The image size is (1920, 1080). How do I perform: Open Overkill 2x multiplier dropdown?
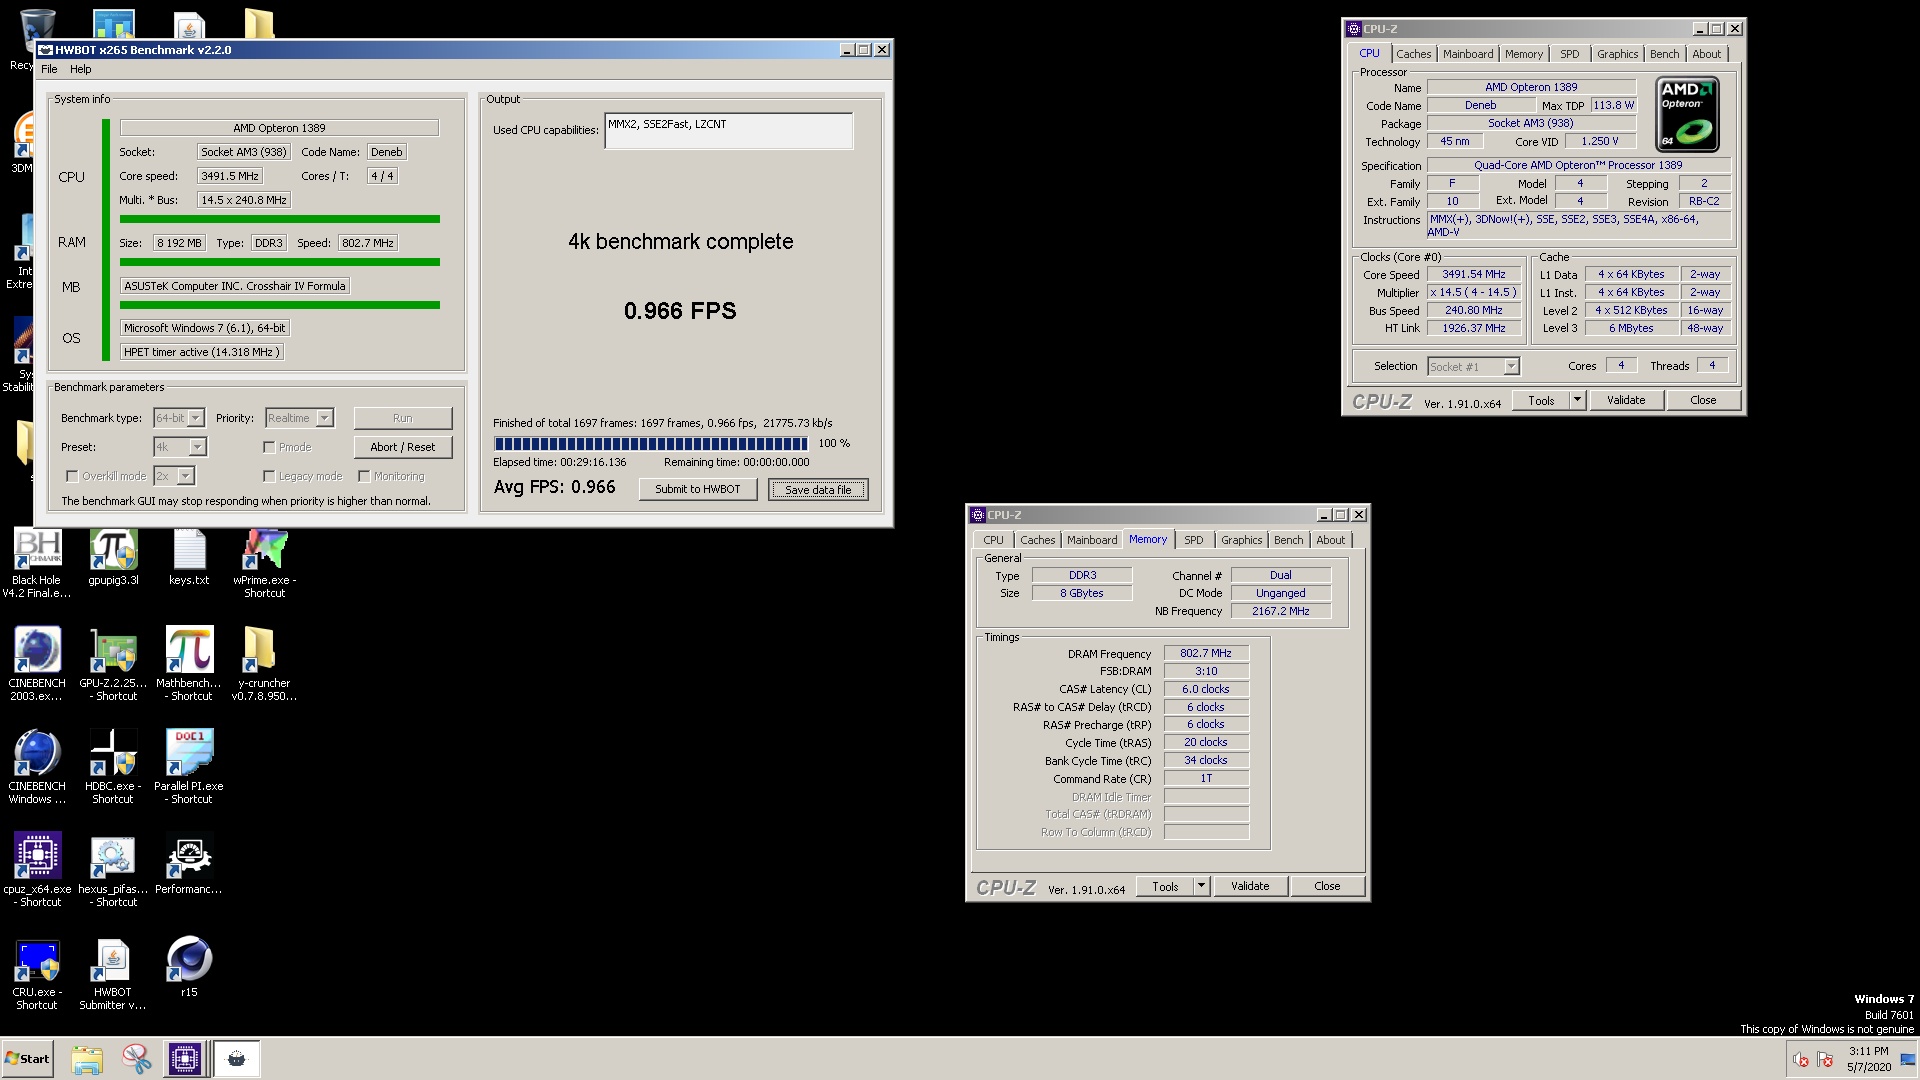point(174,476)
